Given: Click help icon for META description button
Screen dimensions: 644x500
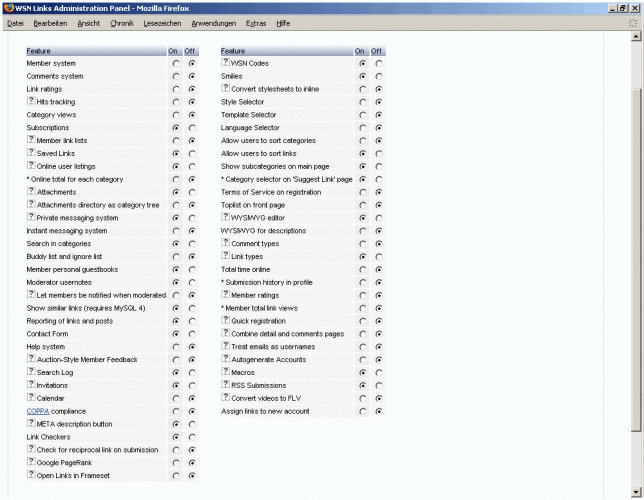Looking at the screenshot, I should [31, 424].
